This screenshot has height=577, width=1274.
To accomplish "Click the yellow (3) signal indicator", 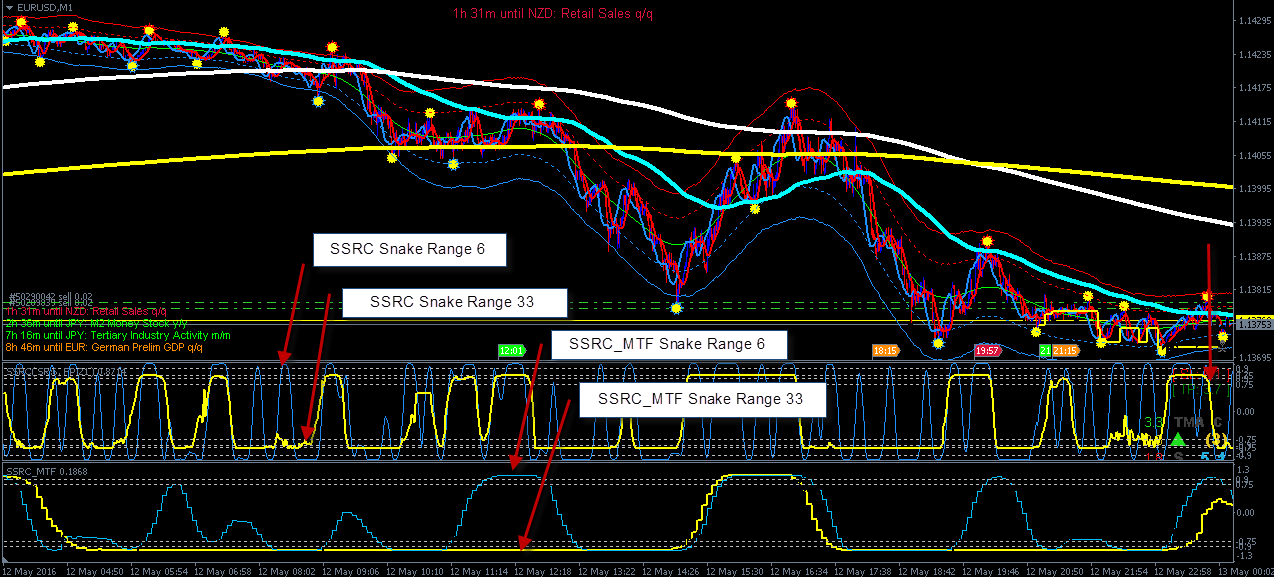I will pyautogui.click(x=1217, y=439).
